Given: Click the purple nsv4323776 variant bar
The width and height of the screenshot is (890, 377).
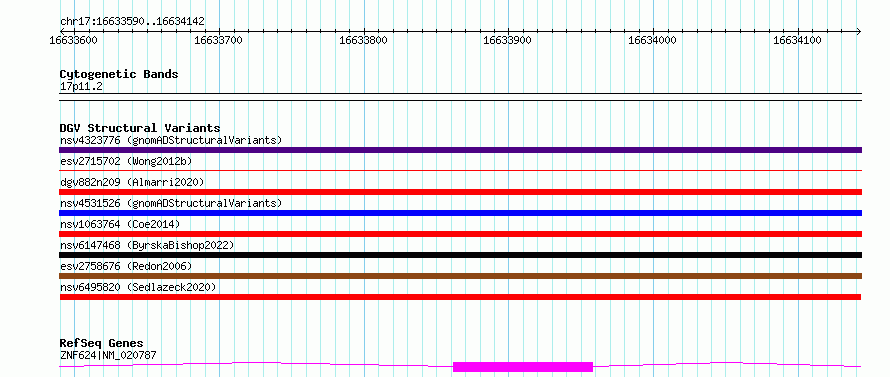Looking at the screenshot, I should tap(460, 150).
